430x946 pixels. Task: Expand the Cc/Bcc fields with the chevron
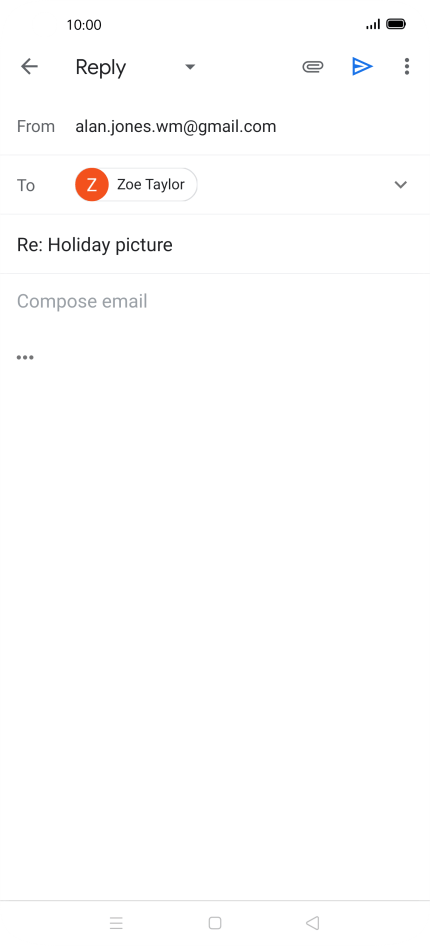400,185
